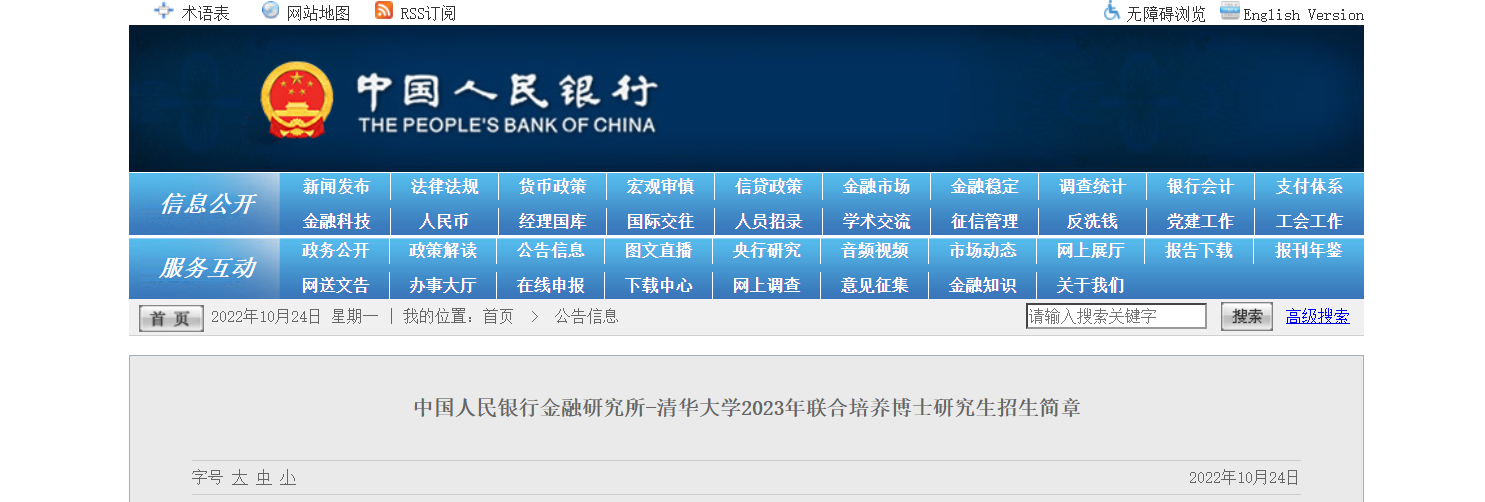Click the 首页 home button

[x=171, y=318]
